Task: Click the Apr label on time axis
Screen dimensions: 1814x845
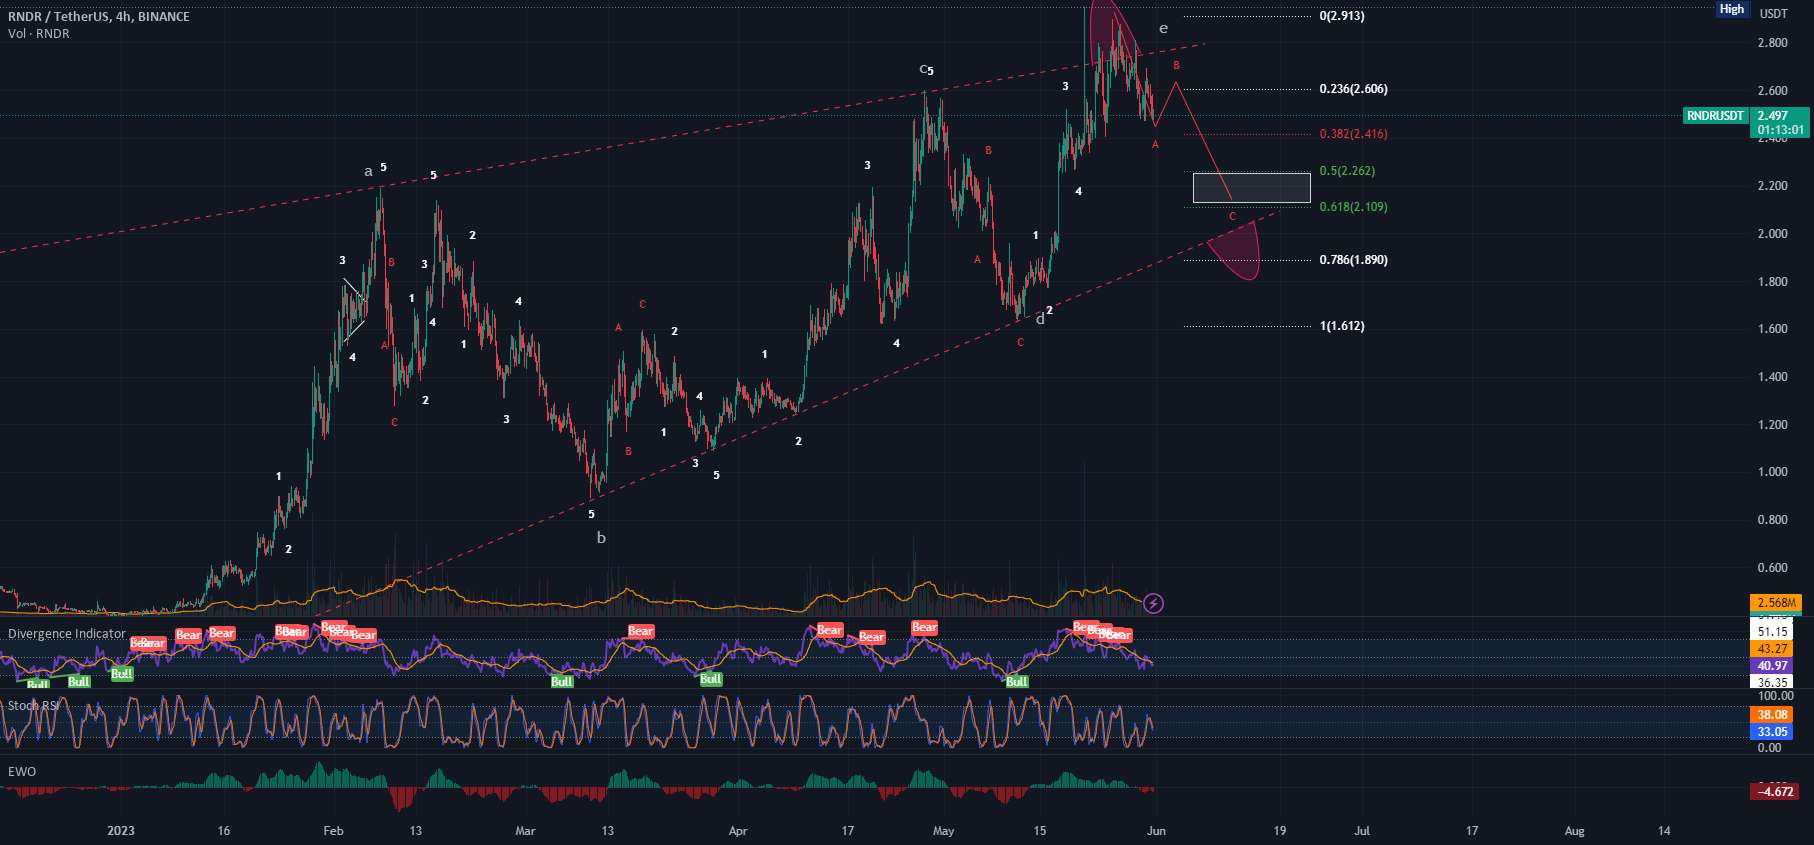Action: point(738,831)
